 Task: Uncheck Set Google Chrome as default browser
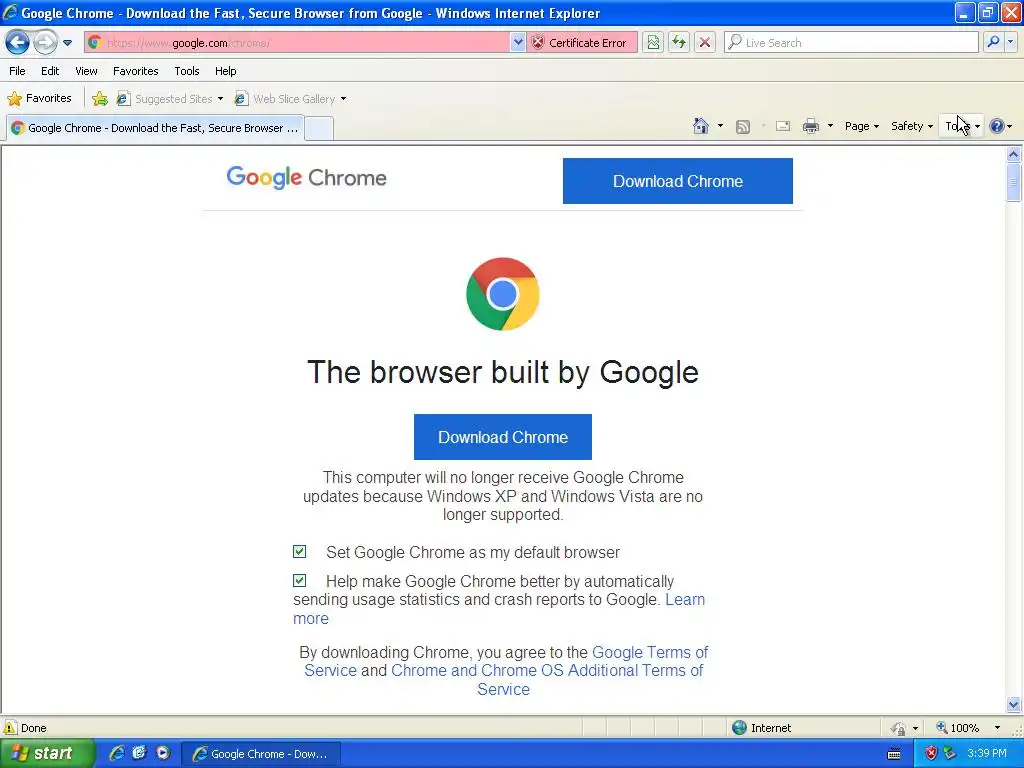300,552
